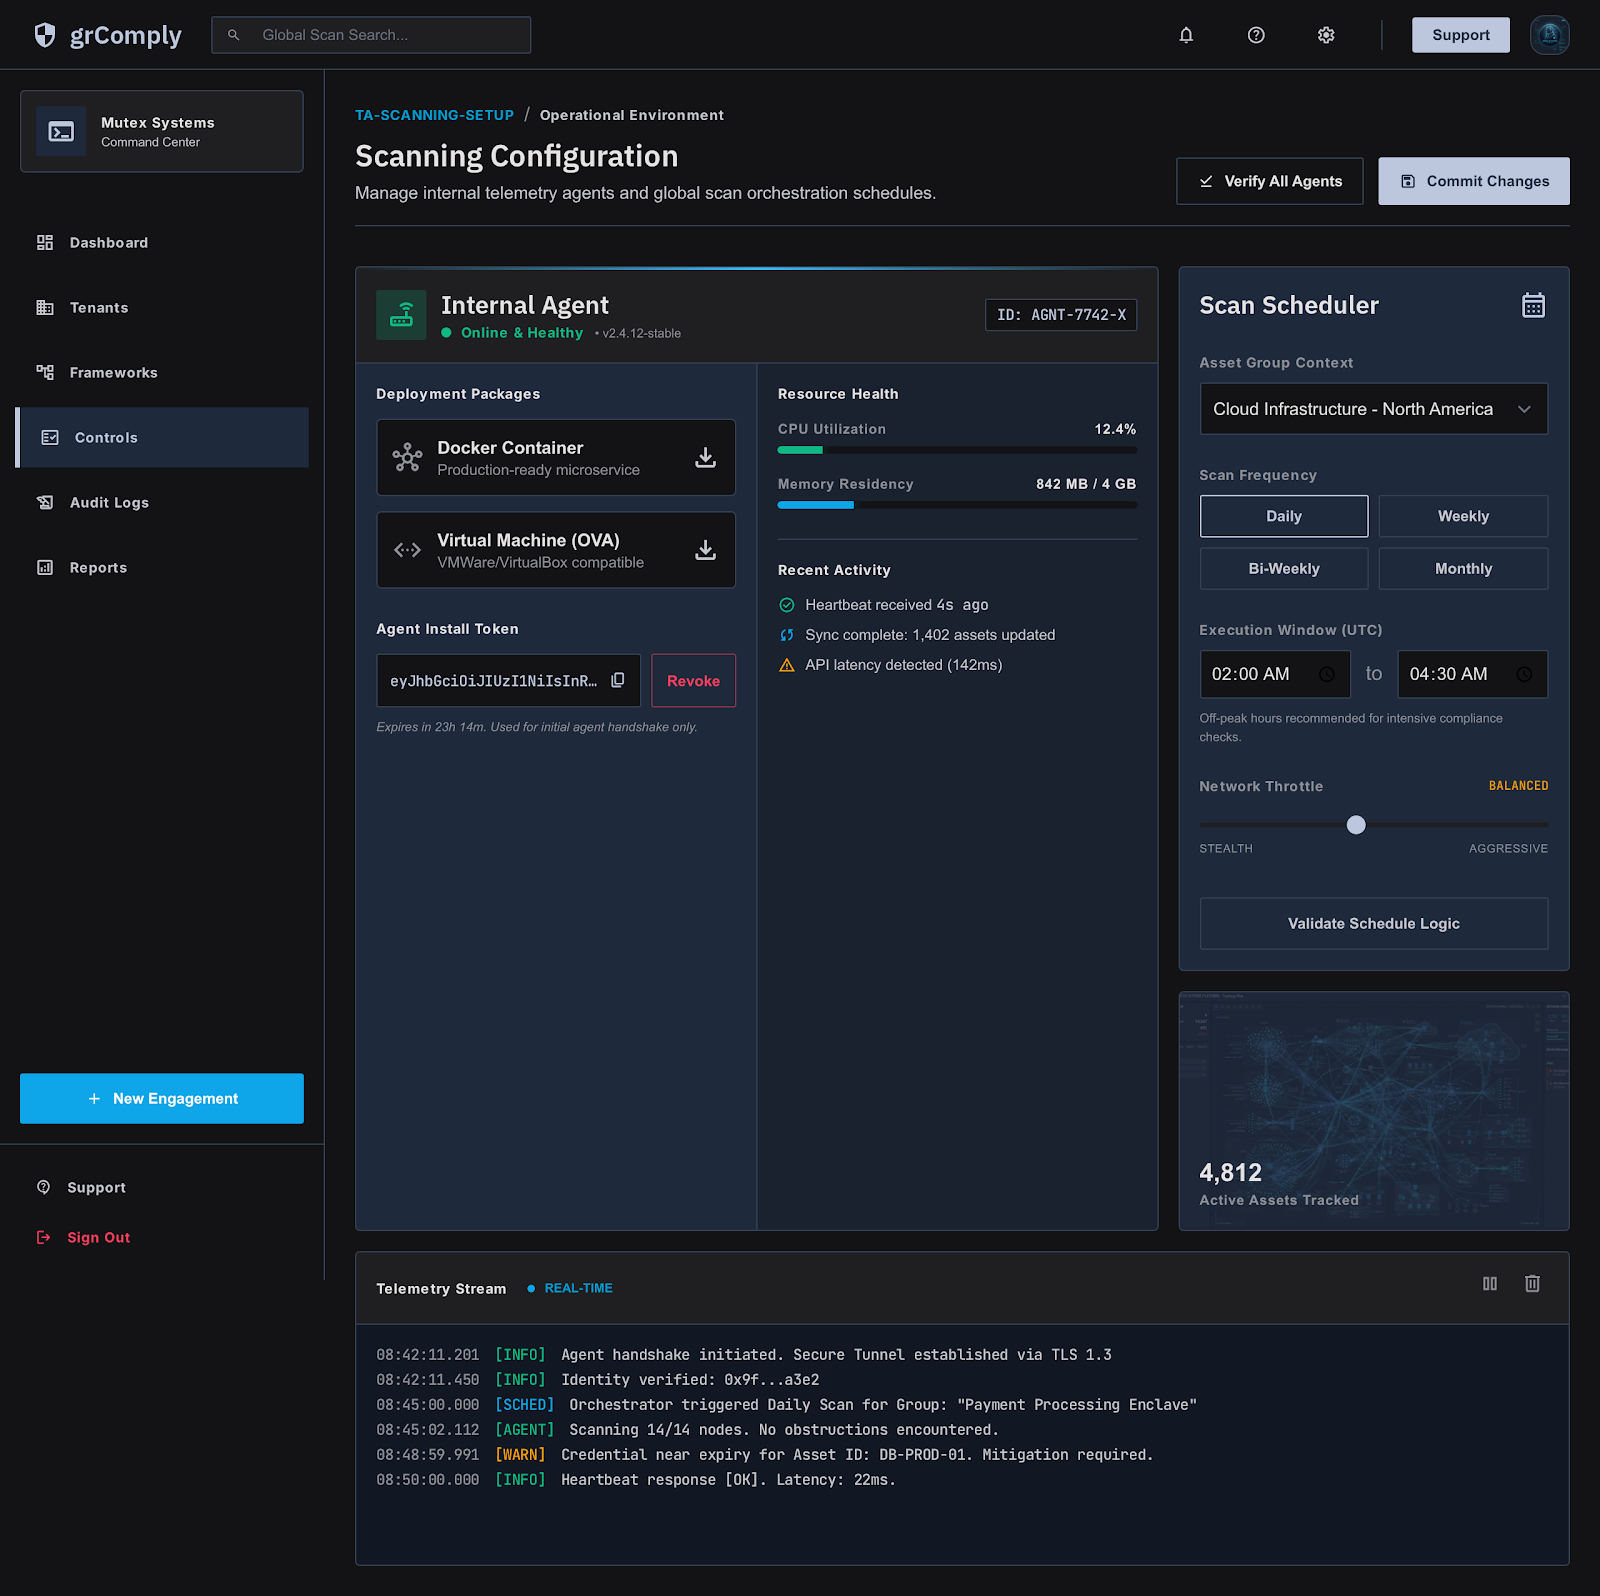
Task: Revoke the agent install token
Action: pos(693,680)
